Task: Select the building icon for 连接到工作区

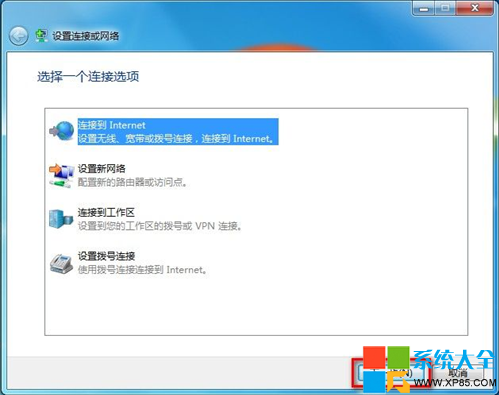Action: 61,219
